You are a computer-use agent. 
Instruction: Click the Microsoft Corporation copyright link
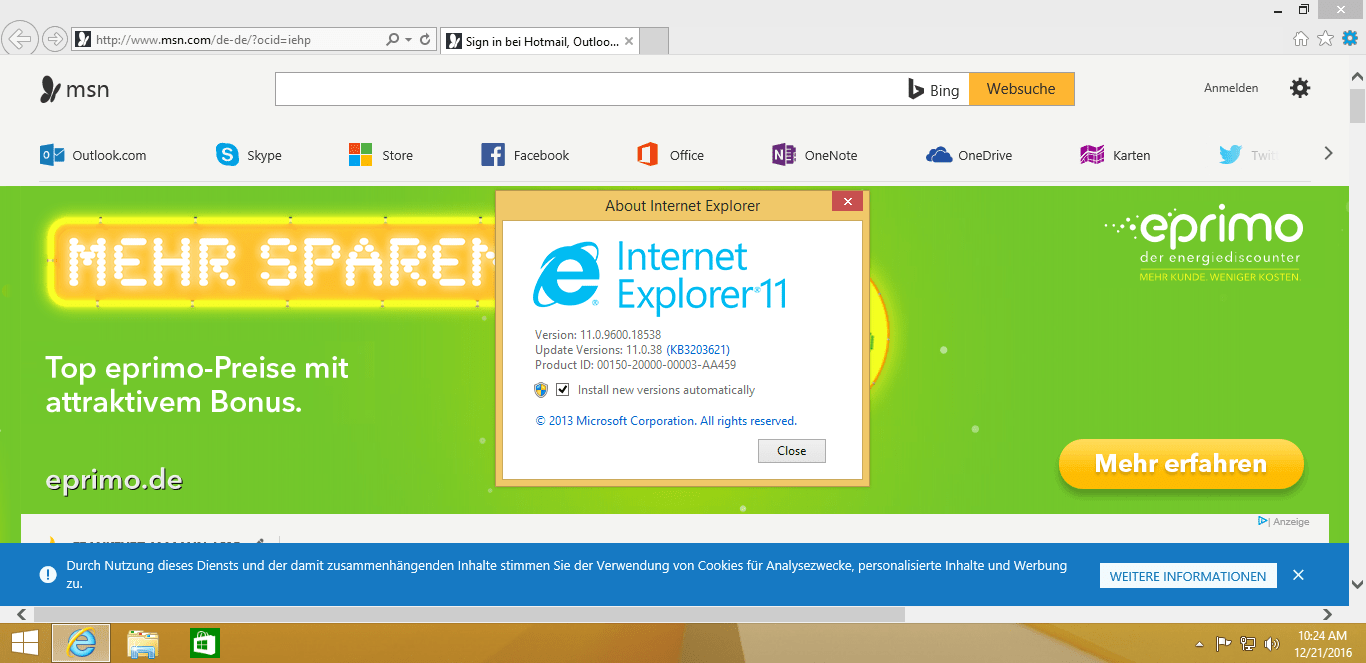tap(666, 421)
